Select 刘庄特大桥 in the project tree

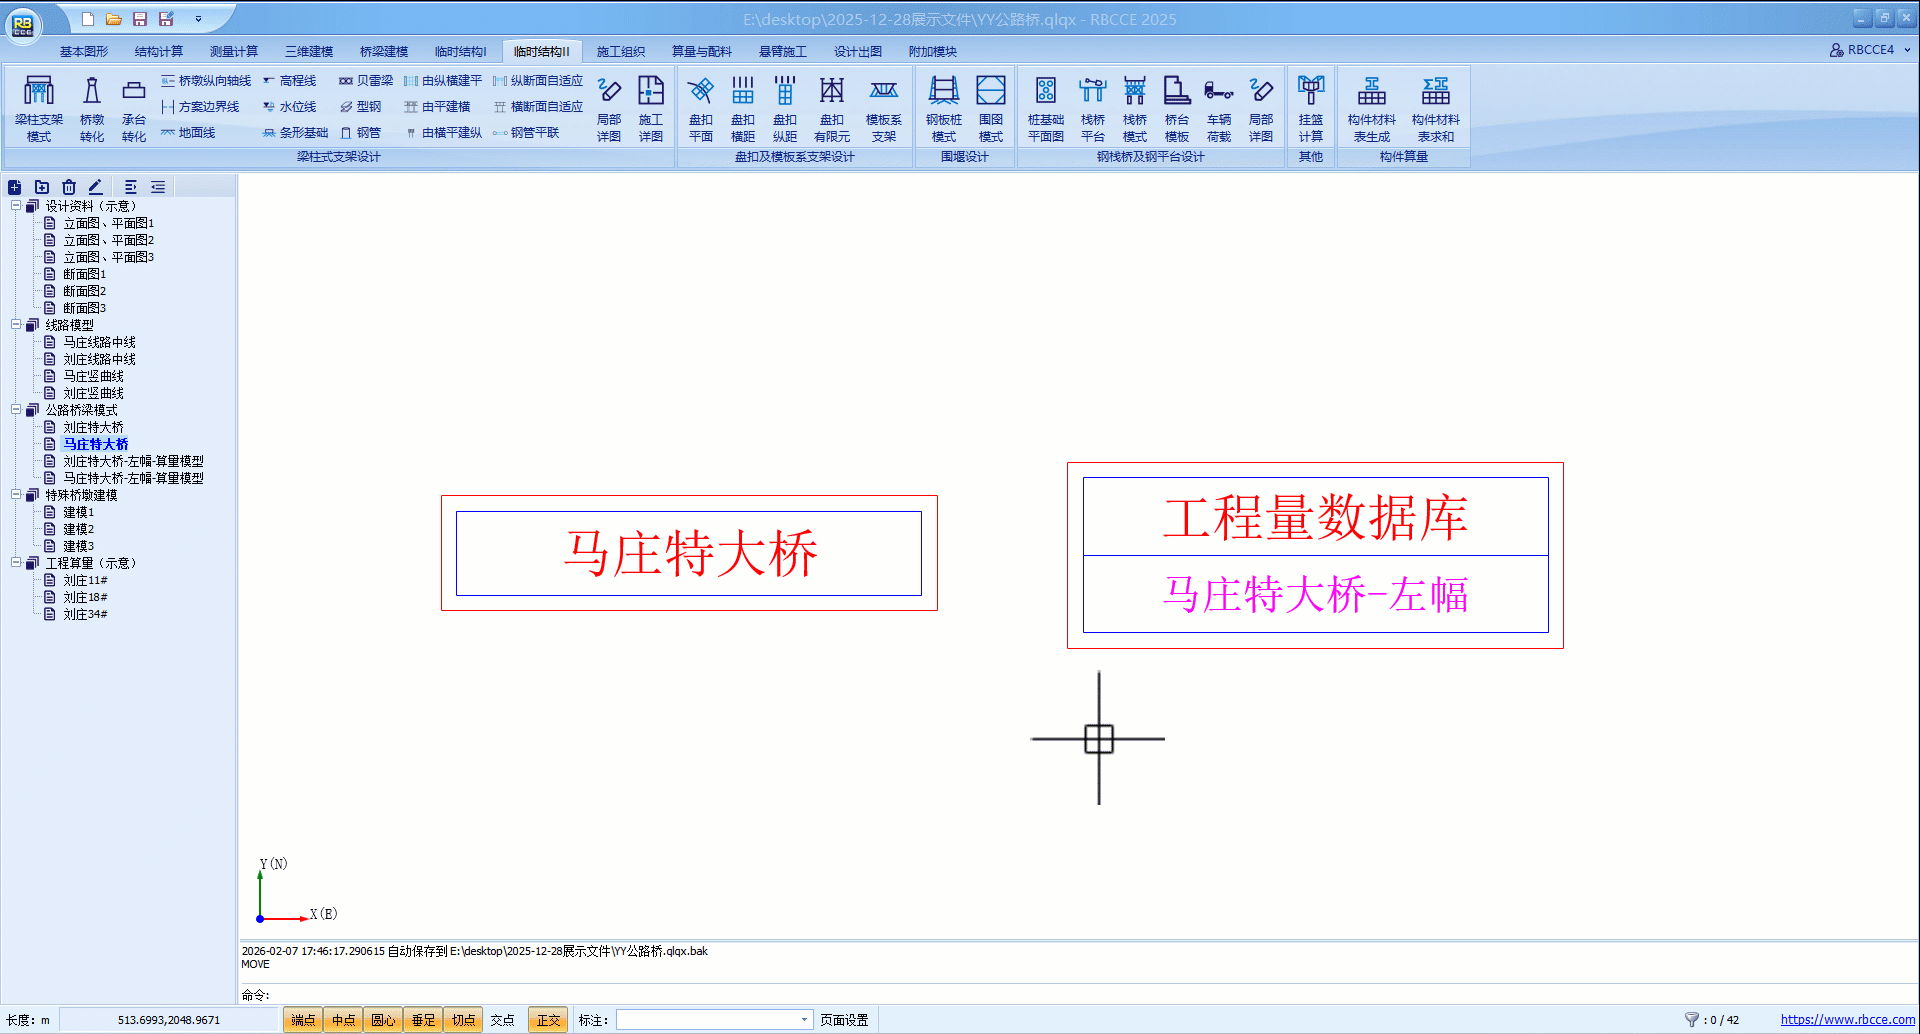[93, 427]
